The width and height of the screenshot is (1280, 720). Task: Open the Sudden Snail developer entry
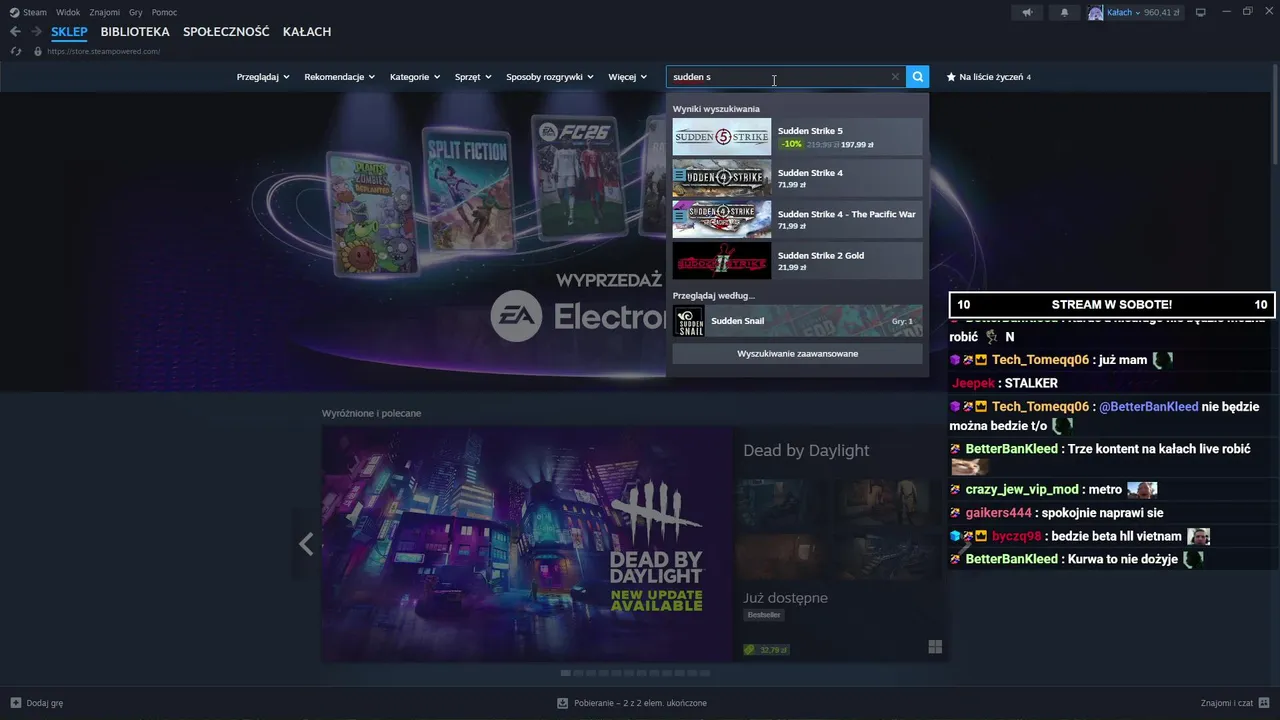797,321
